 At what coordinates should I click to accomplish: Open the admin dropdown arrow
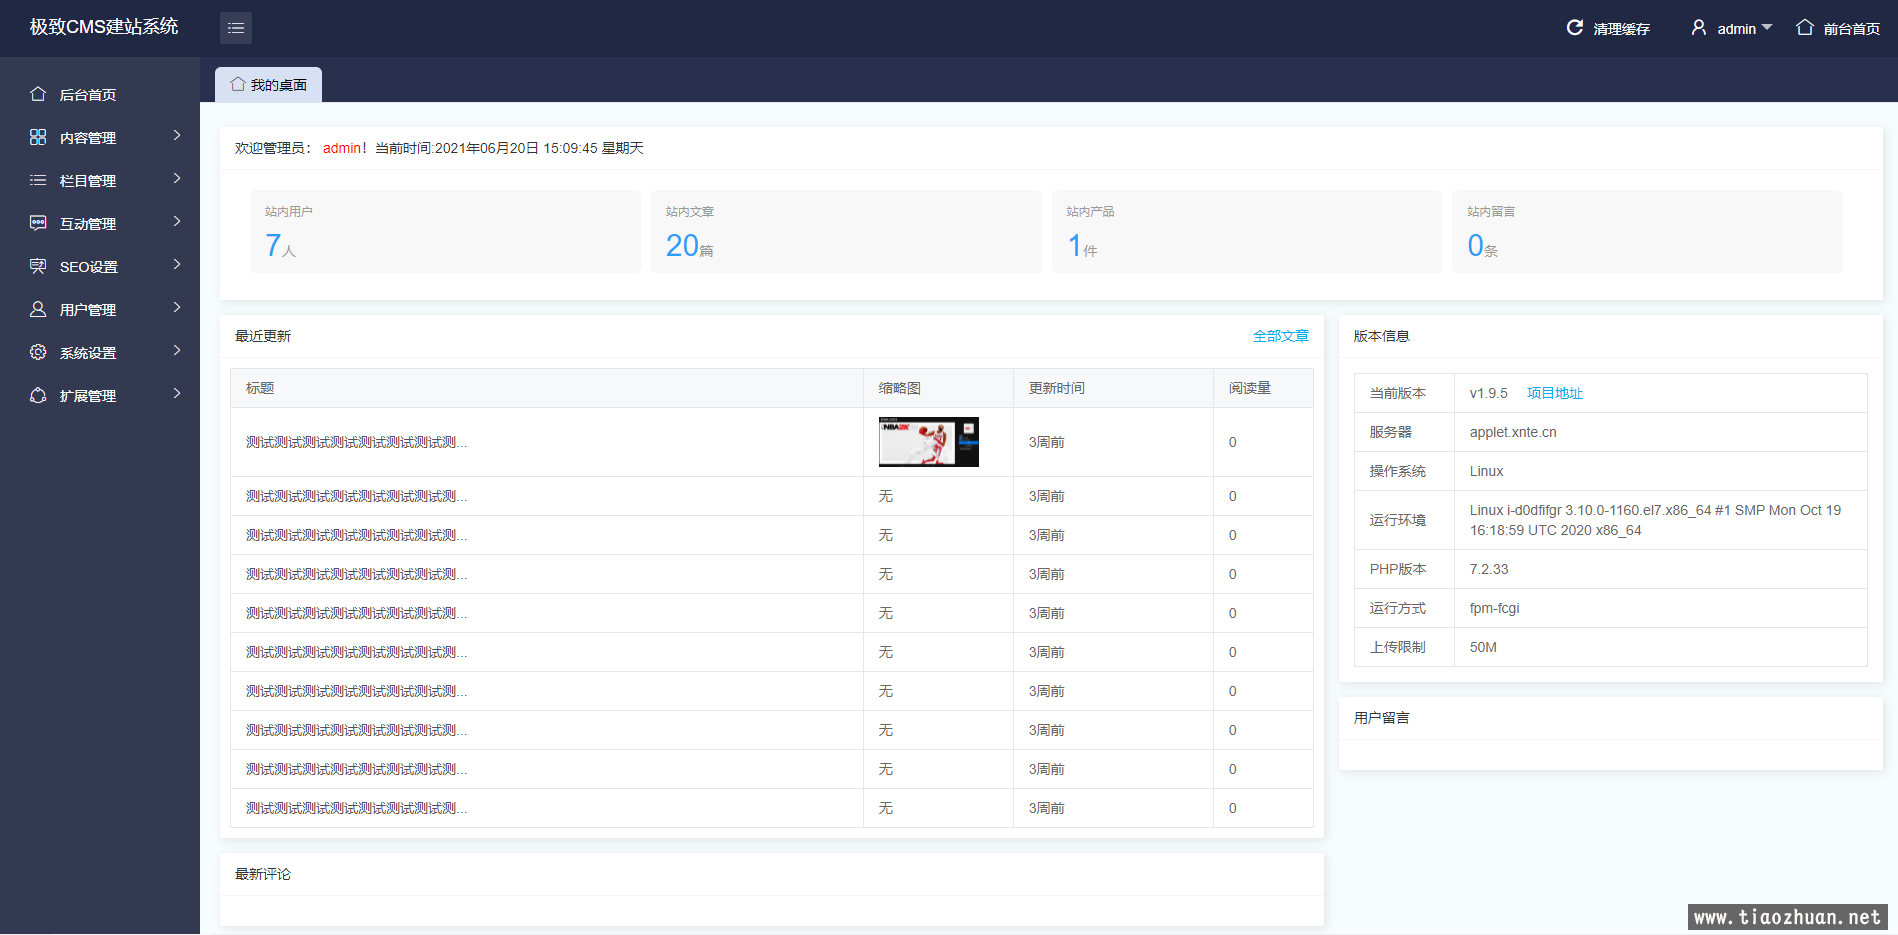1767,28
